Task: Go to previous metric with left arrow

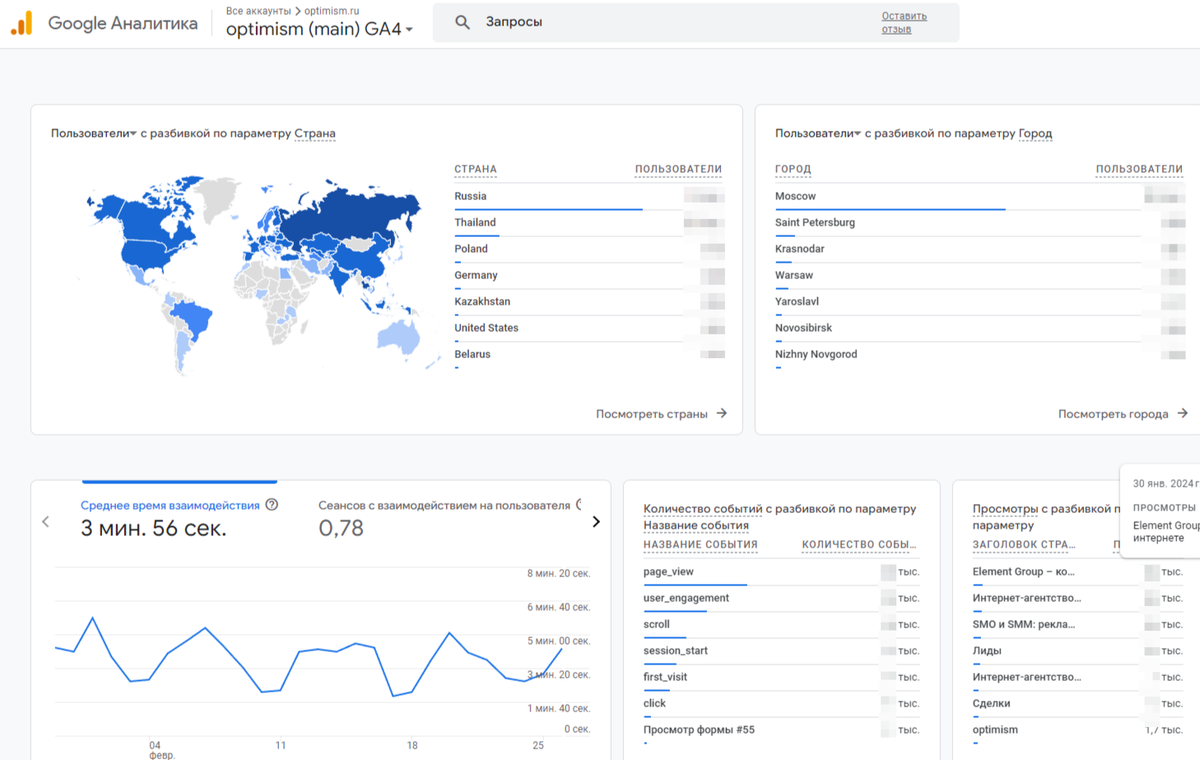Action: tap(45, 521)
